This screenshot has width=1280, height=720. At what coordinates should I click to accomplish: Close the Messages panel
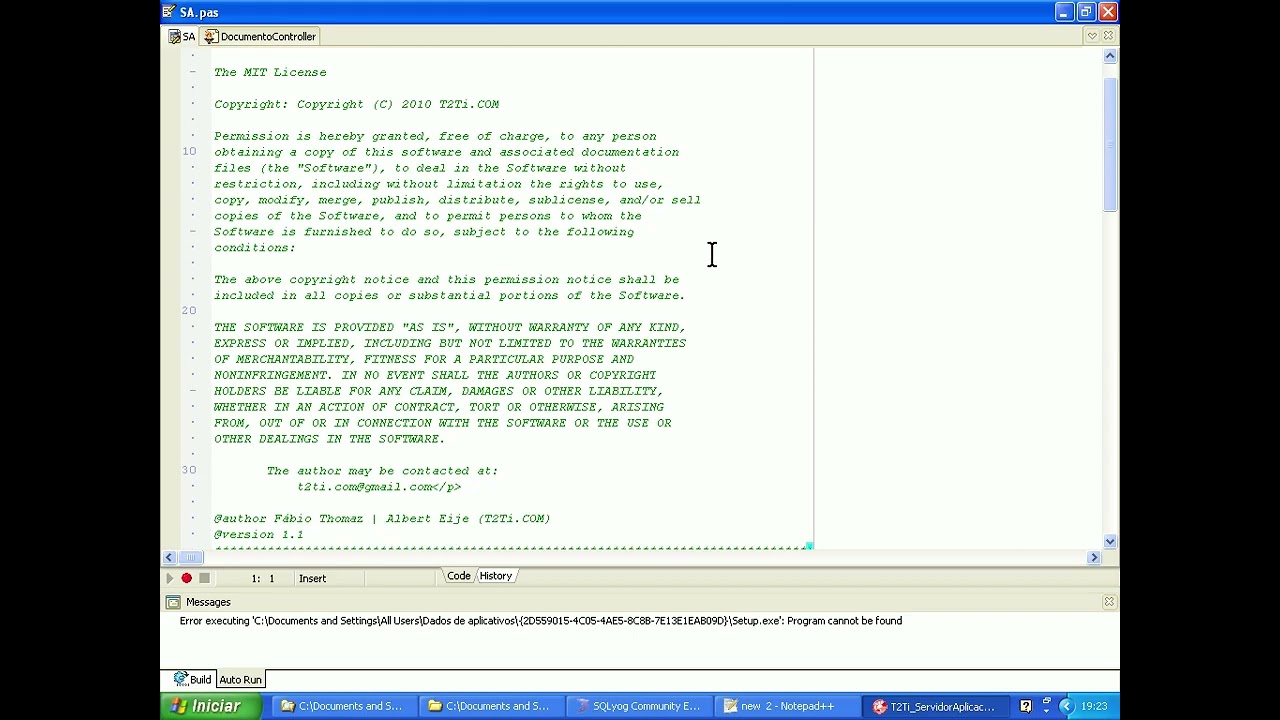(x=1108, y=601)
